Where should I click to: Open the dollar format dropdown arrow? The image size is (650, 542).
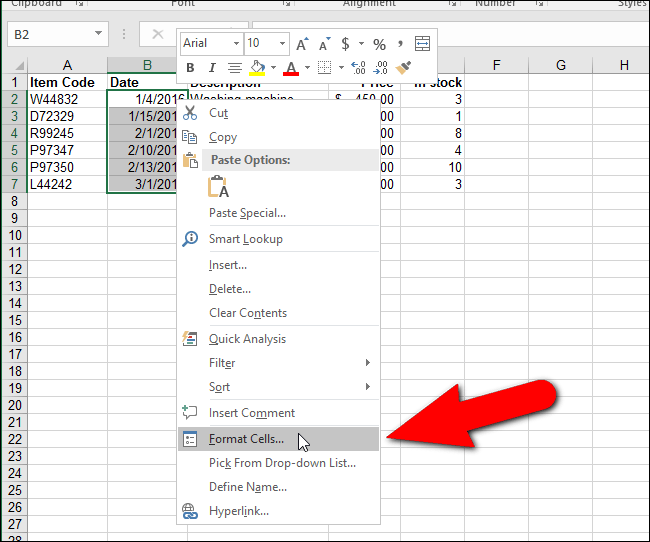pyautogui.click(x=361, y=44)
